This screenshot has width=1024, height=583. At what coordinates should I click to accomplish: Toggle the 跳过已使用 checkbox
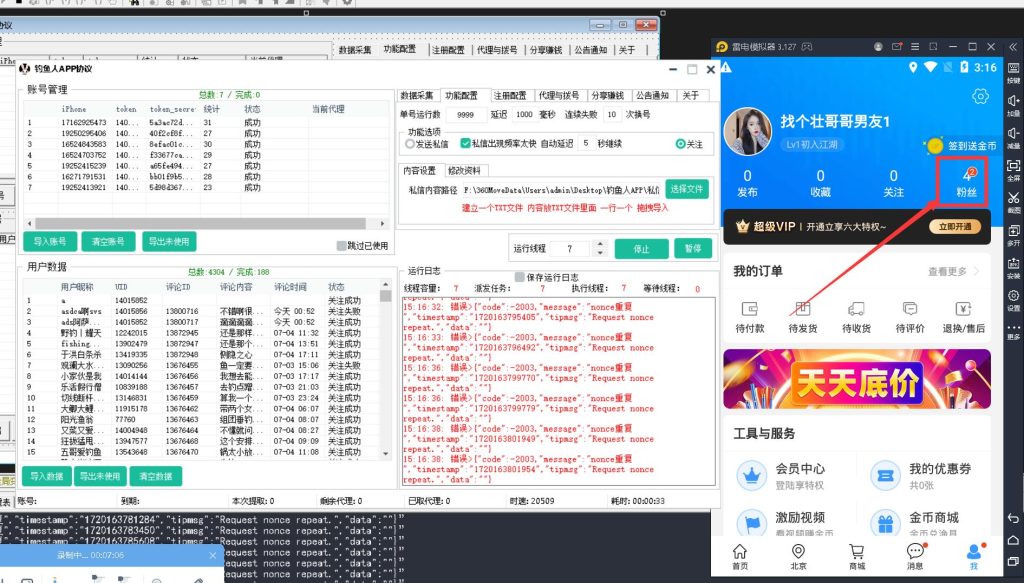341,245
